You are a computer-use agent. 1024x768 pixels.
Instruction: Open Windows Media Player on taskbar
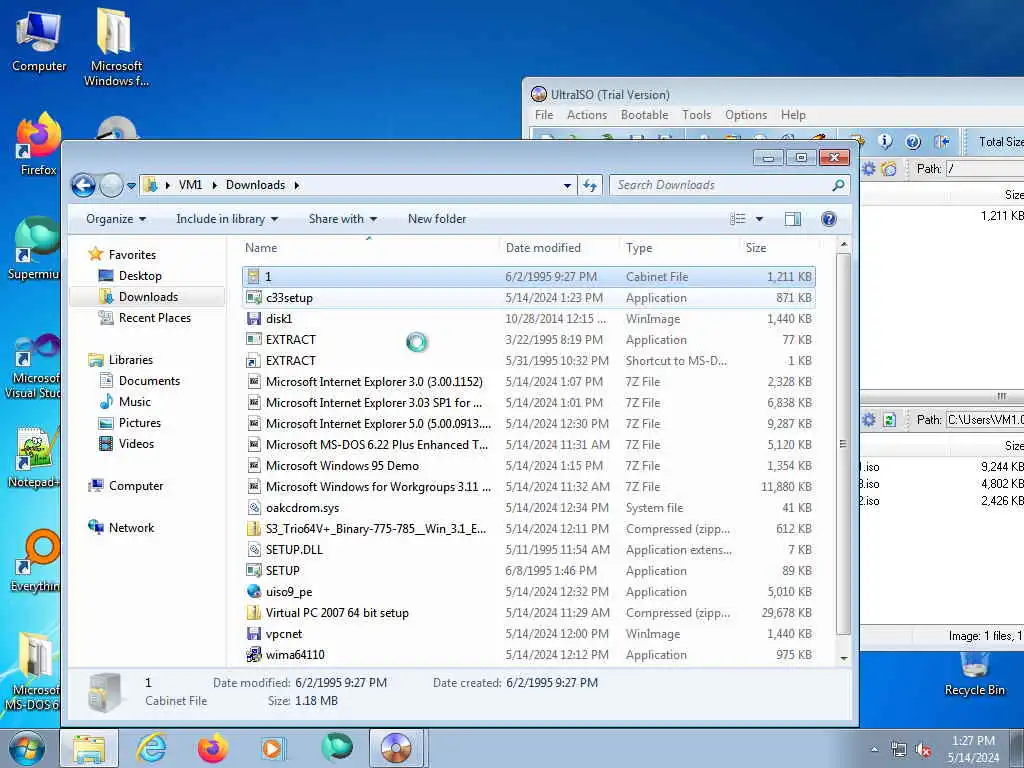pyautogui.click(x=273, y=748)
